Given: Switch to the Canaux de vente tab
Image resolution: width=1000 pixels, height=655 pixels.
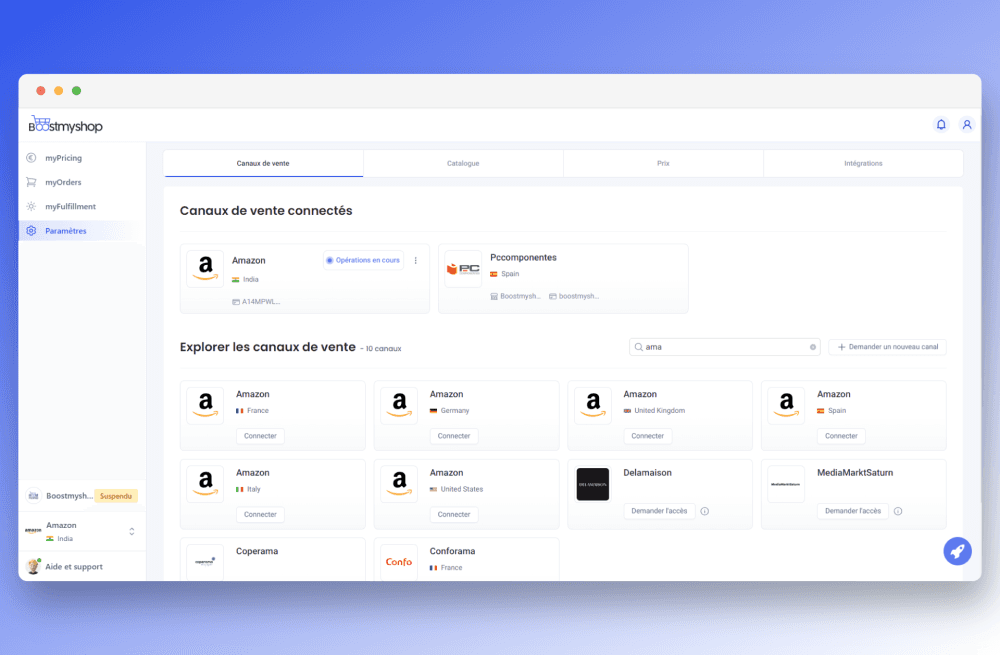Looking at the screenshot, I should coord(263,163).
